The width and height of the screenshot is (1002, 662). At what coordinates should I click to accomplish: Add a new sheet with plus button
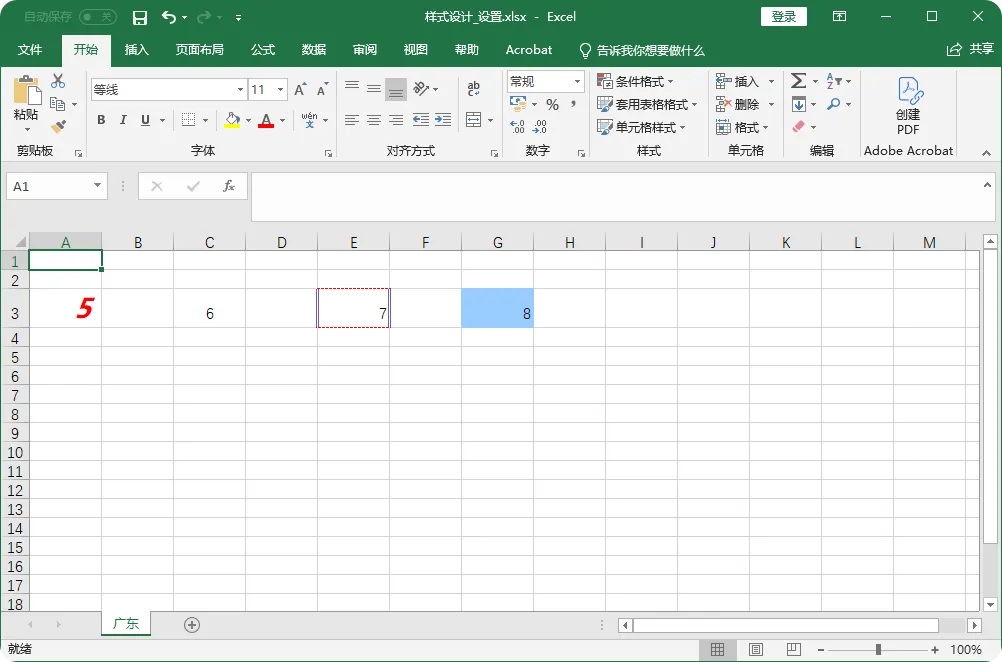click(x=192, y=625)
